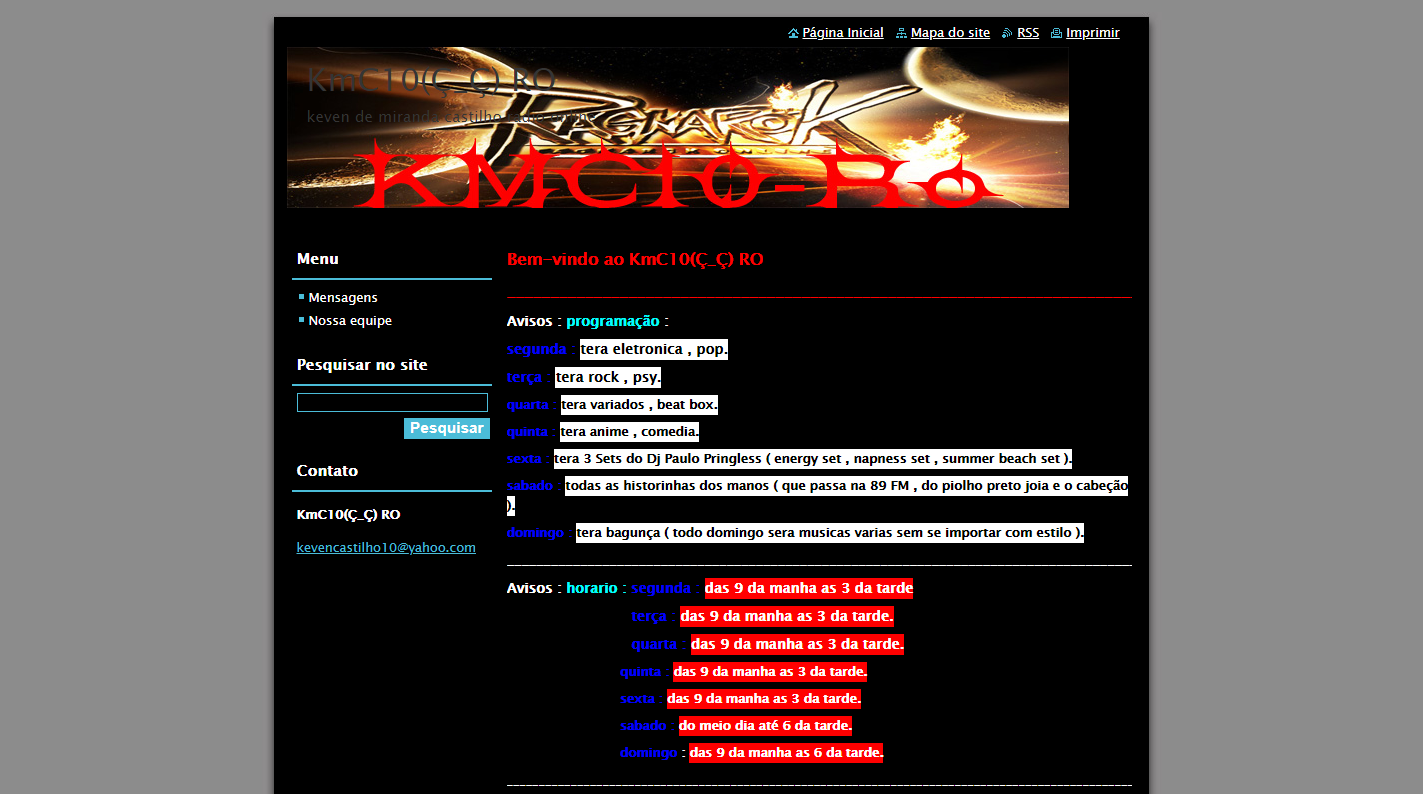Image resolution: width=1423 pixels, height=794 pixels.
Task: Click the cyan horario text
Action: pos(591,588)
